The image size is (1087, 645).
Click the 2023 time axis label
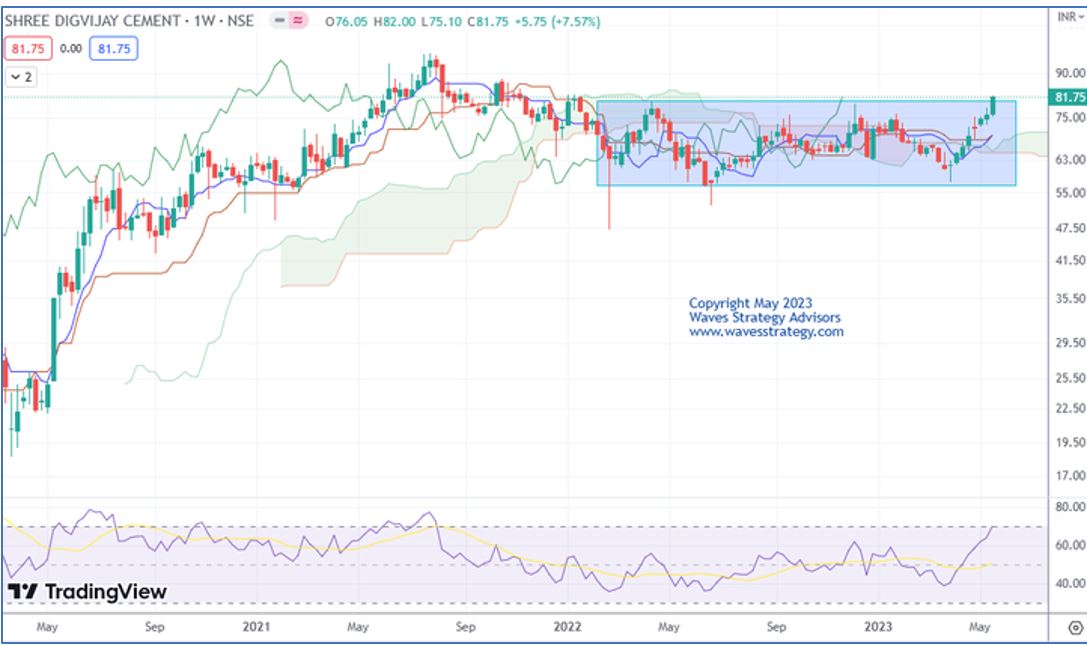(878, 627)
